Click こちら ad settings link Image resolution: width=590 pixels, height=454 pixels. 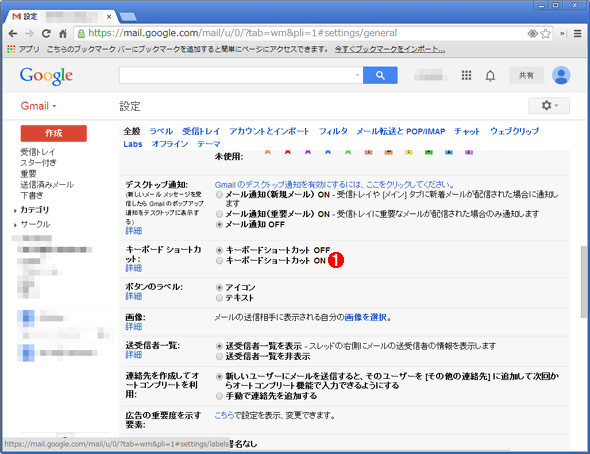coord(225,416)
